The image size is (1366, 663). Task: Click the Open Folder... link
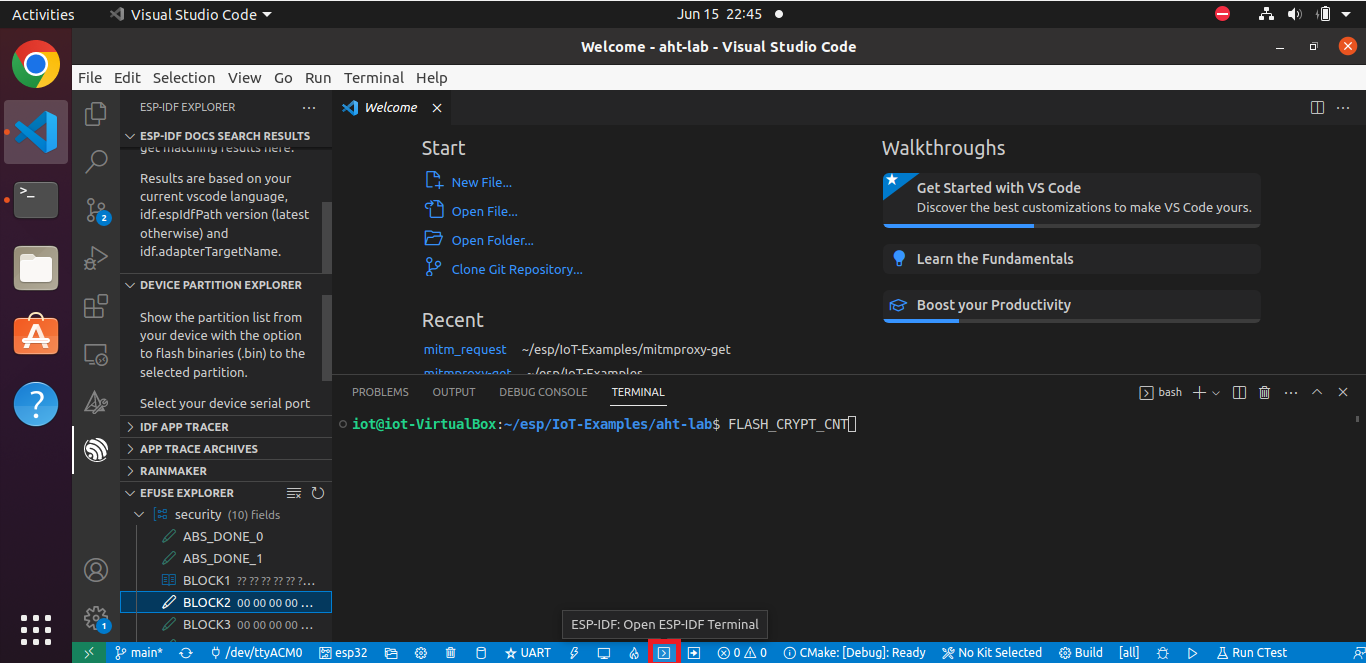tap(492, 240)
